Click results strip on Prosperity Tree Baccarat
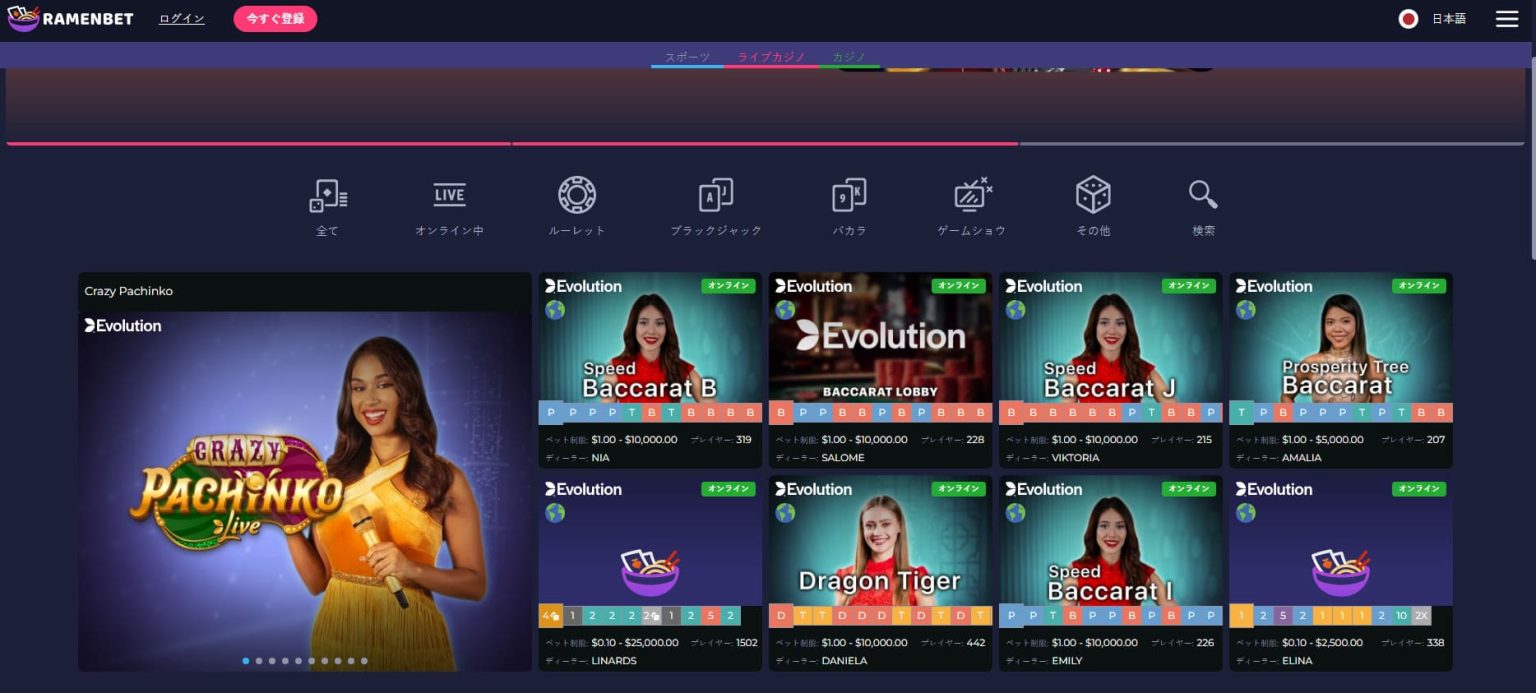The width and height of the screenshot is (1536, 693). coord(1341,412)
